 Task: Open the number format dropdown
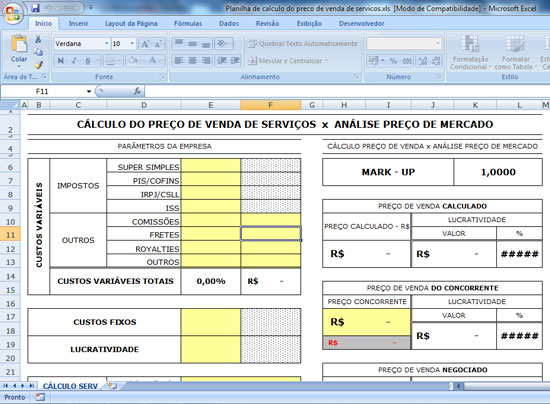click(x=437, y=43)
